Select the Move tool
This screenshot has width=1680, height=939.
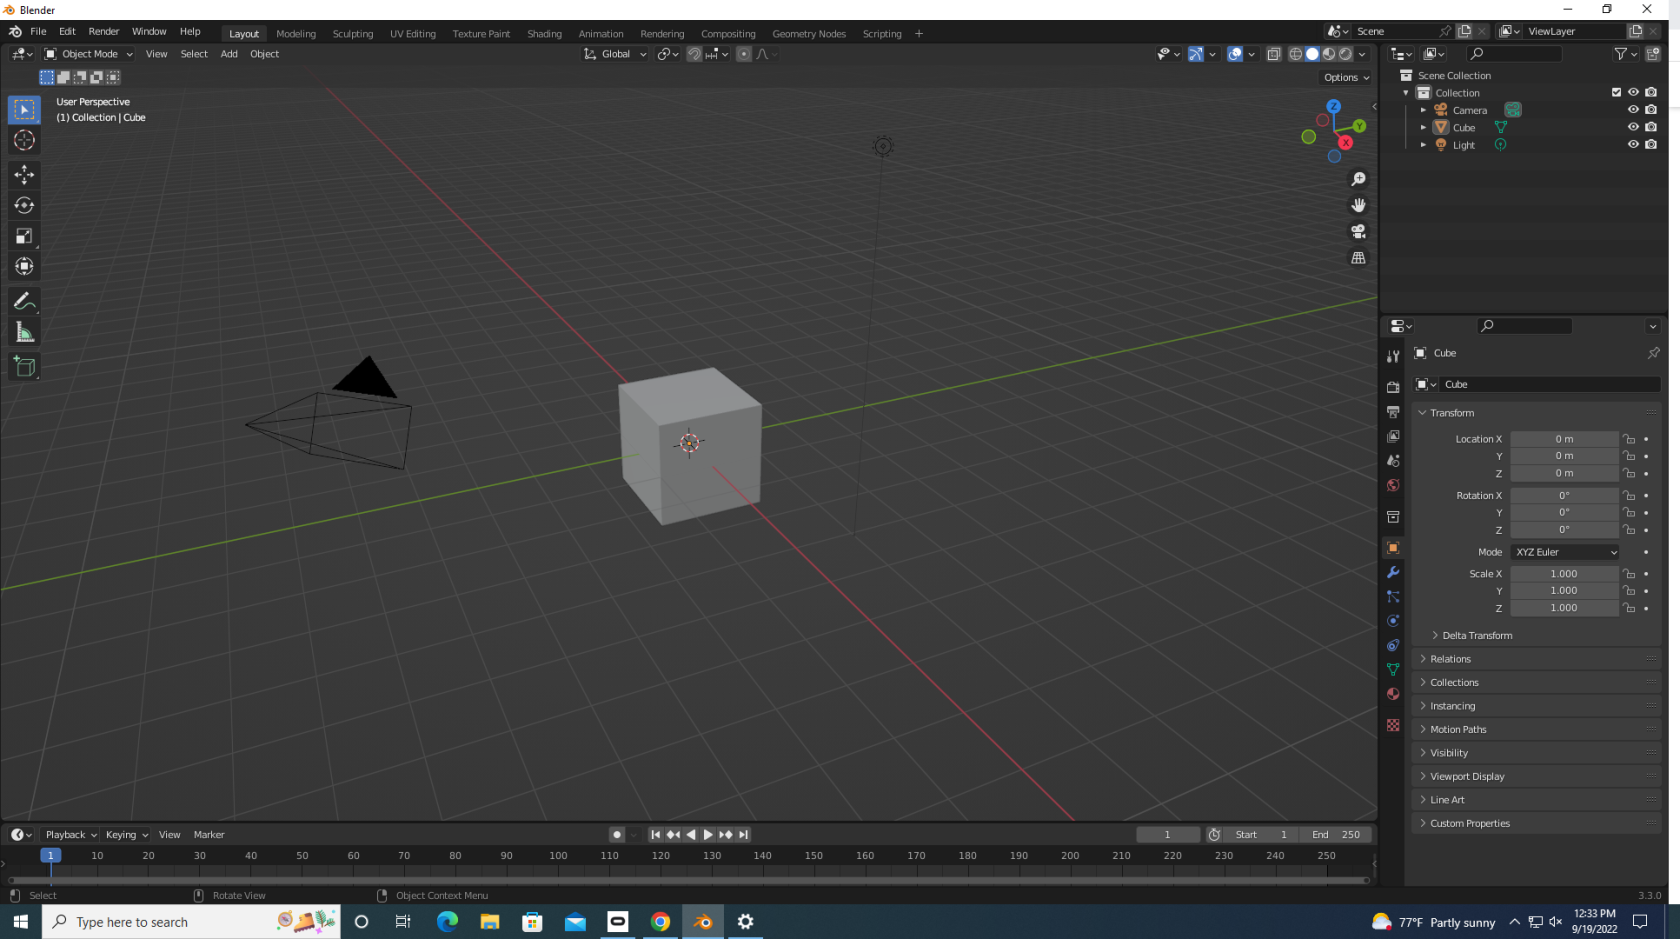pyautogui.click(x=24, y=175)
